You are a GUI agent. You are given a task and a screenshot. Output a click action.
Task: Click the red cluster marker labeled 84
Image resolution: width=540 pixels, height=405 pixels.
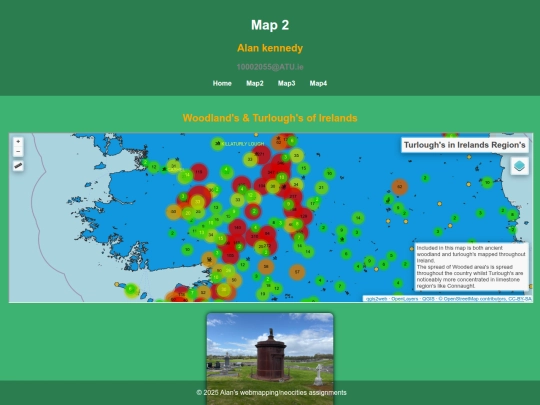267,234
